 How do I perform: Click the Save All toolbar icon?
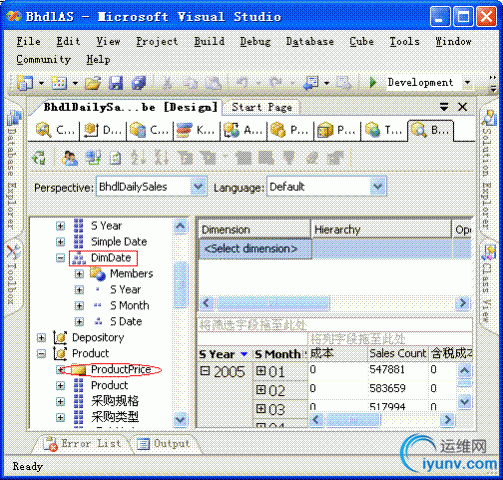click(139, 82)
